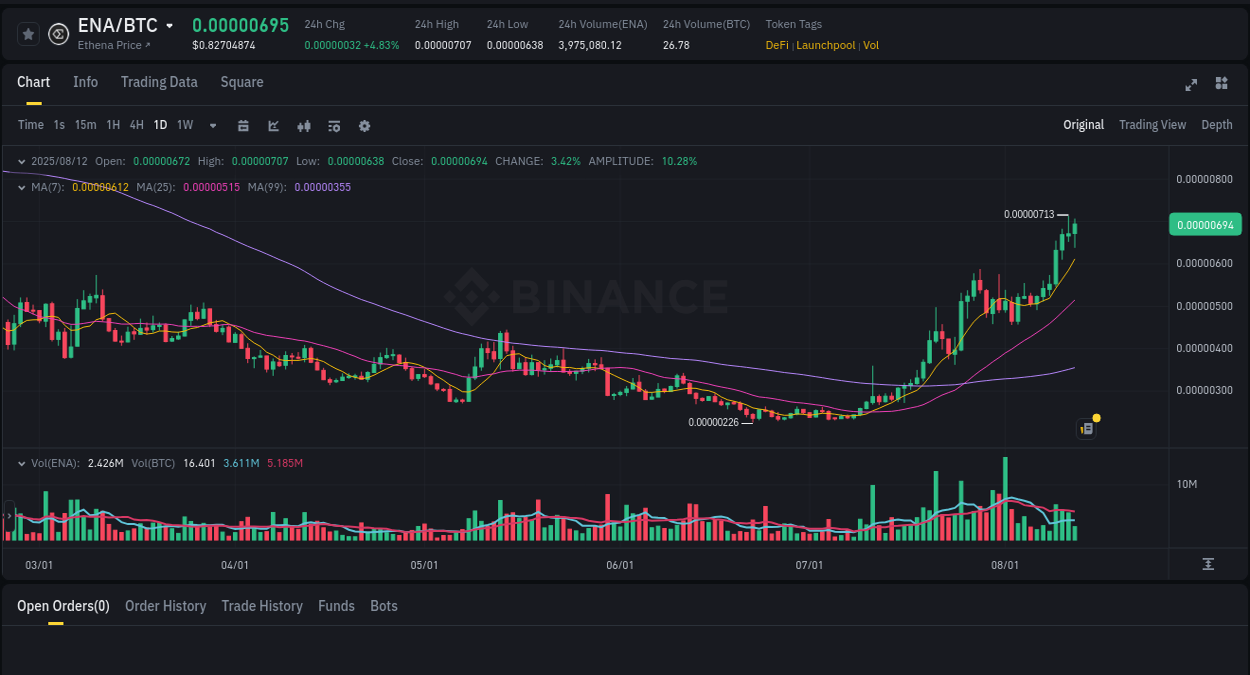Collapse the MA indicator row chevron
This screenshot has height=675, width=1250.
pos(20,187)
